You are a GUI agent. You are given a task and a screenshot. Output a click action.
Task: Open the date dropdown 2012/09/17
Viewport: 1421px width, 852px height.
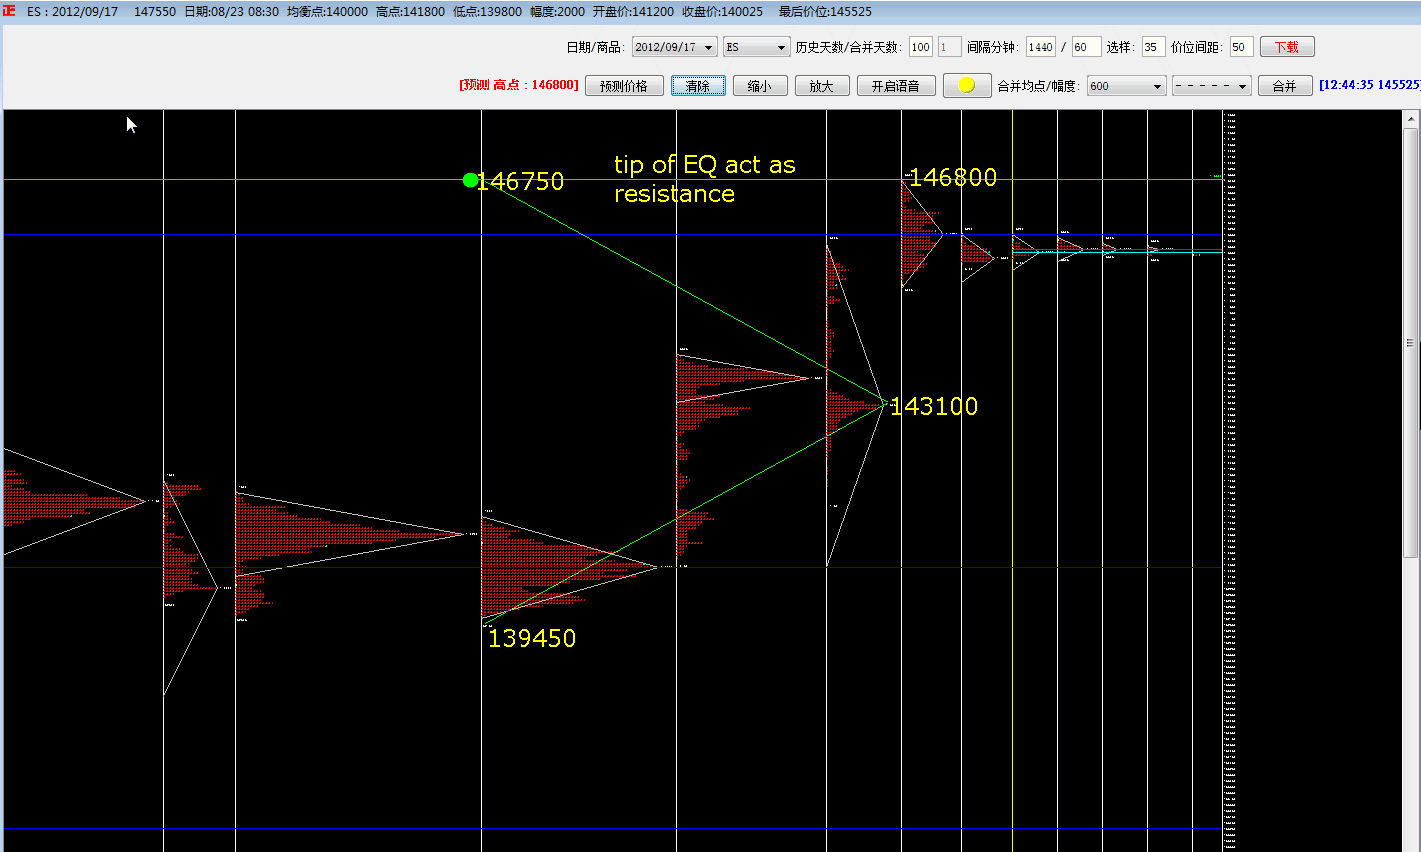(674, 47)
